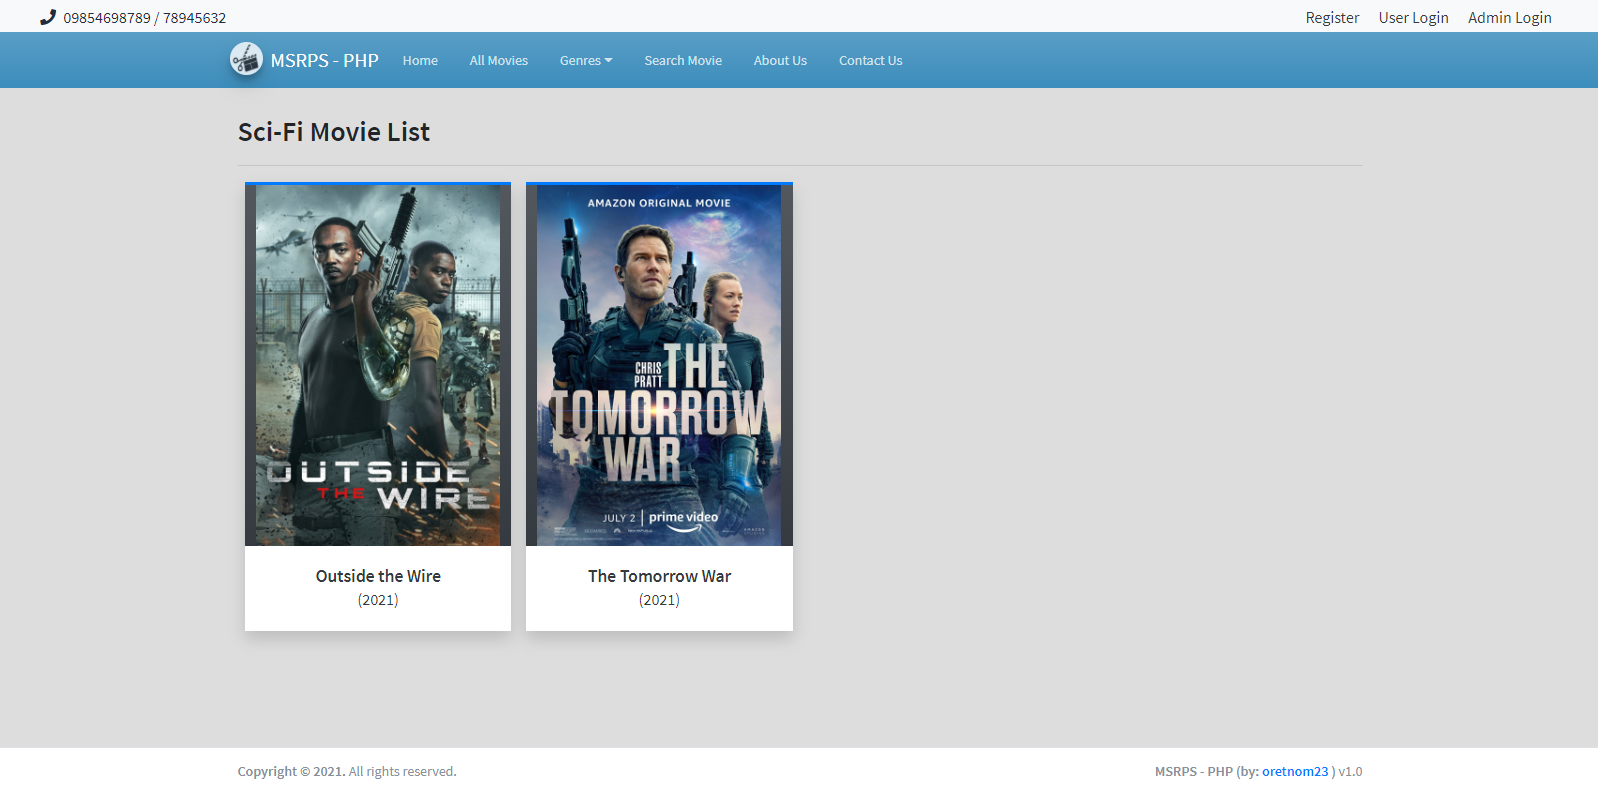Click the (2021) year under Outside the Wire
1598x801 pixels.
coord(378,600)
